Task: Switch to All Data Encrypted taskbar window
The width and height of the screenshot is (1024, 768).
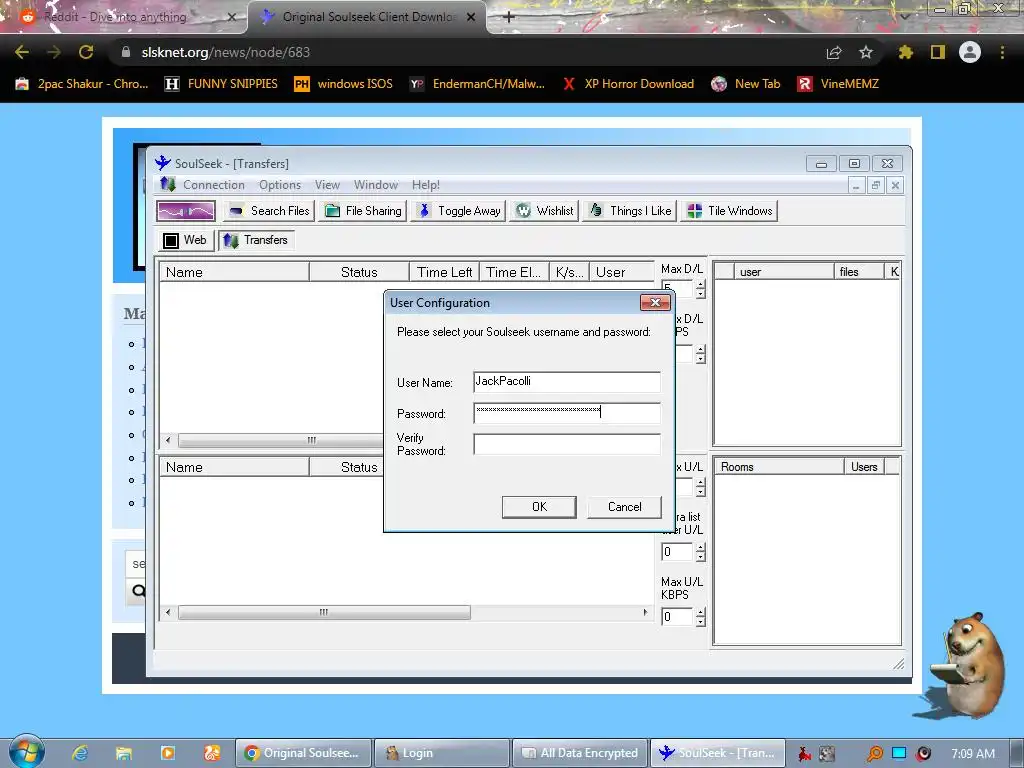Action: coord(580,753)
